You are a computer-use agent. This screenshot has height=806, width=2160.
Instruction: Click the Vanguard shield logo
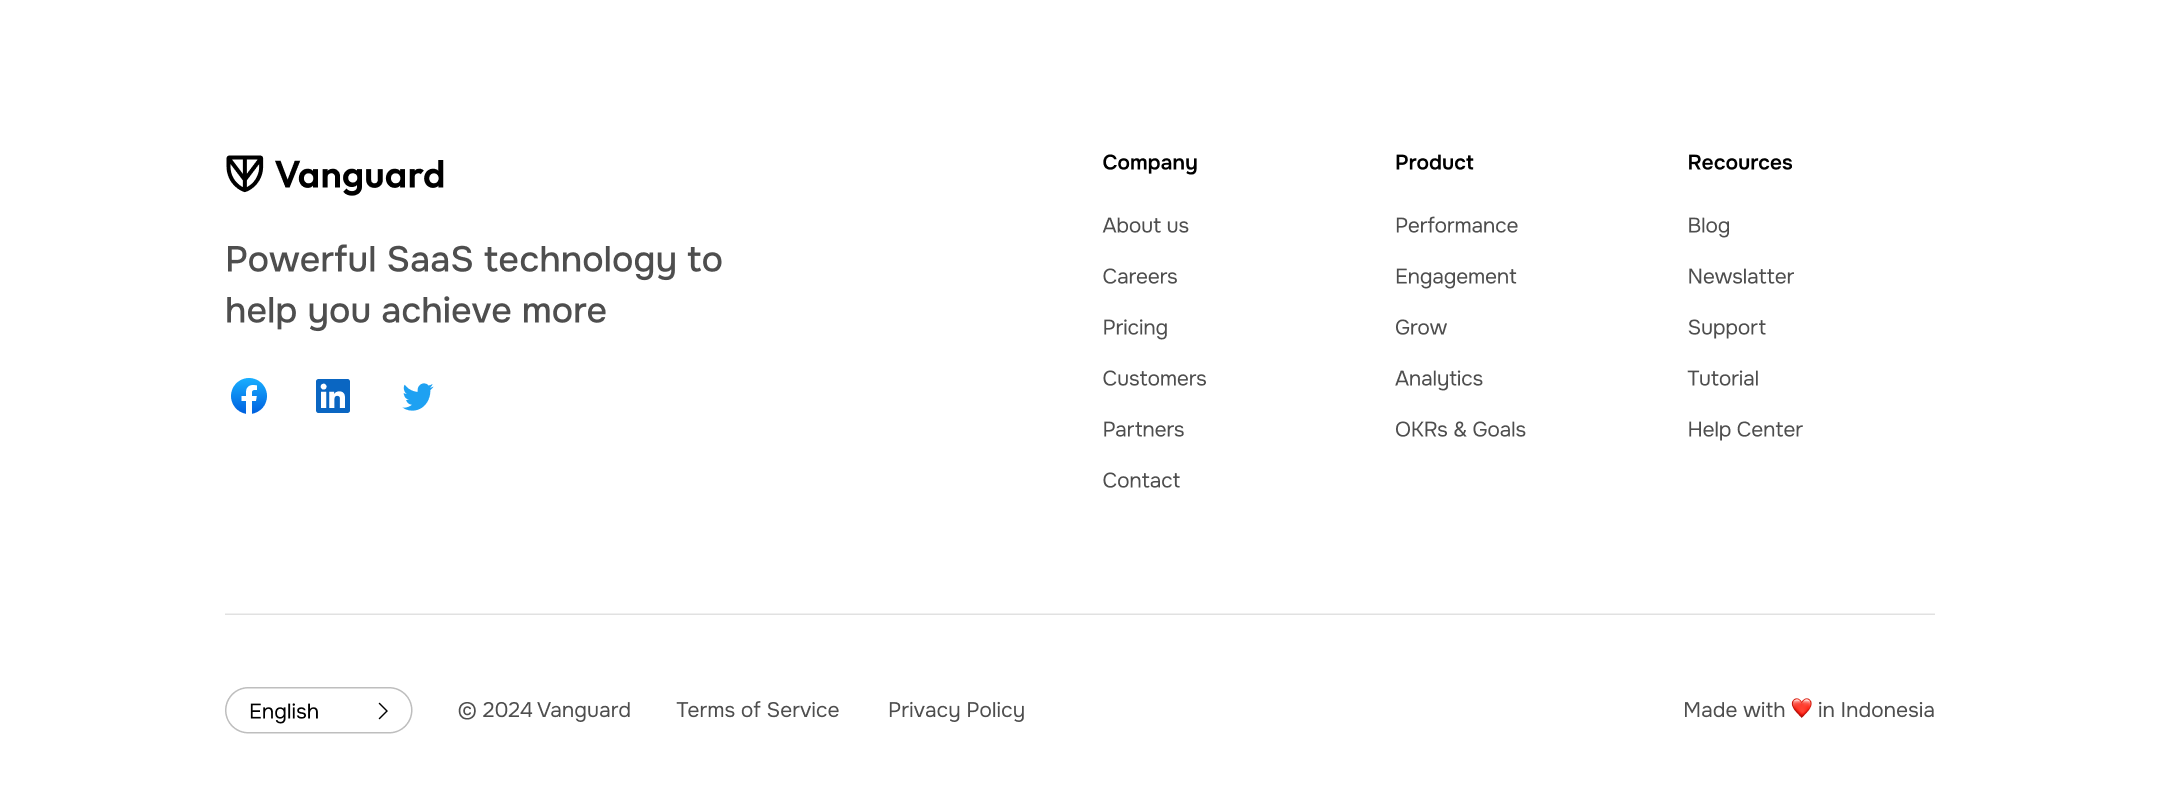pyautogui.click(x=244, y=174)
